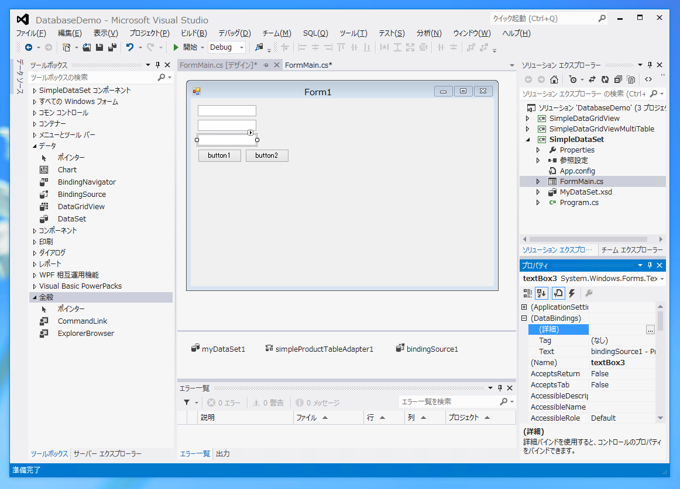Click button1 on the Form1 designer
This screenshot has height=489, width=680.
219,155
